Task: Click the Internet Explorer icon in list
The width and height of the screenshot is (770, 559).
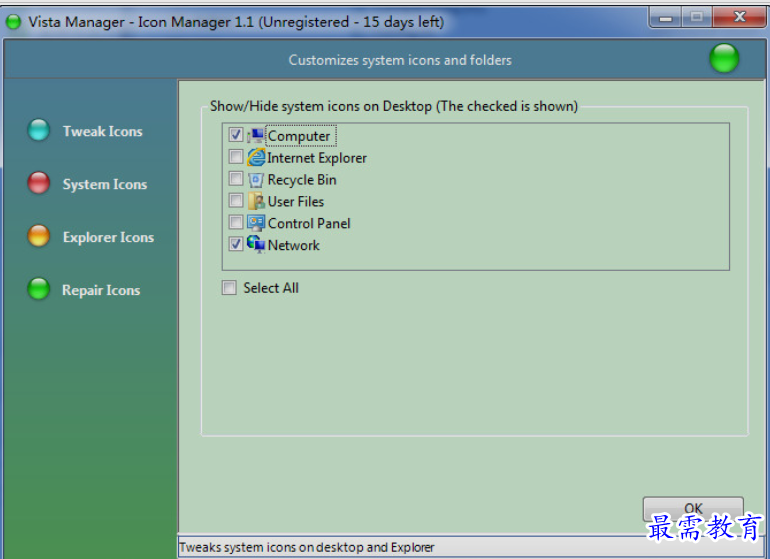Action: [256, 157]
